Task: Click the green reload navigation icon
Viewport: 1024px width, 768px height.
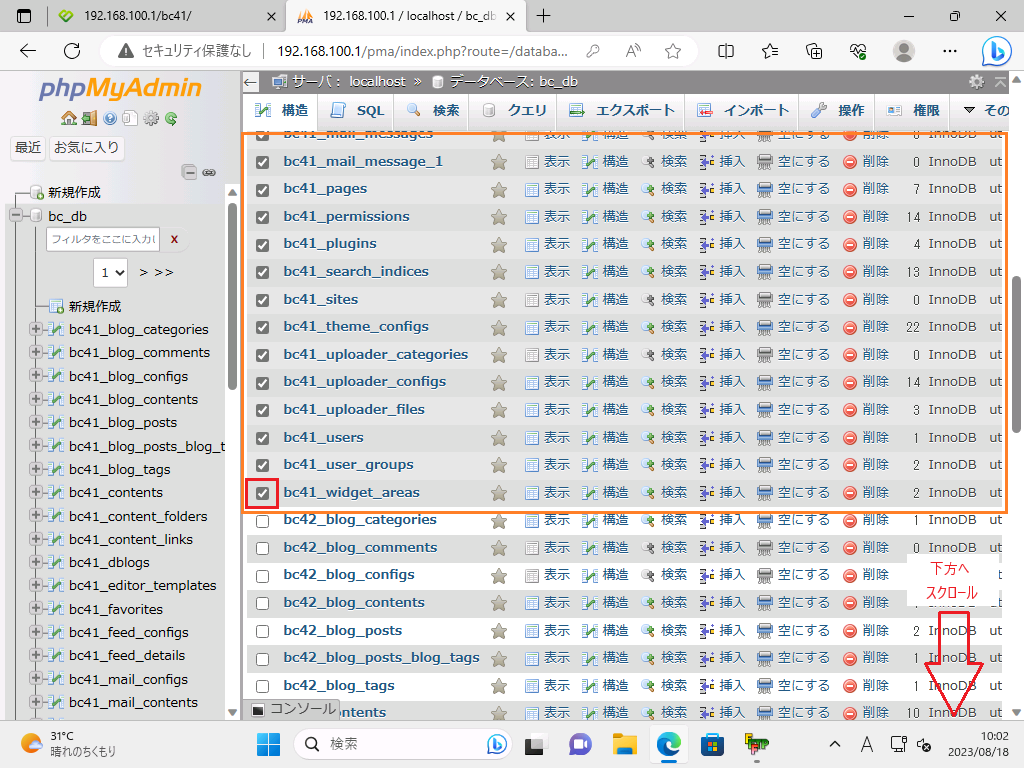Action: pos(171,118)
